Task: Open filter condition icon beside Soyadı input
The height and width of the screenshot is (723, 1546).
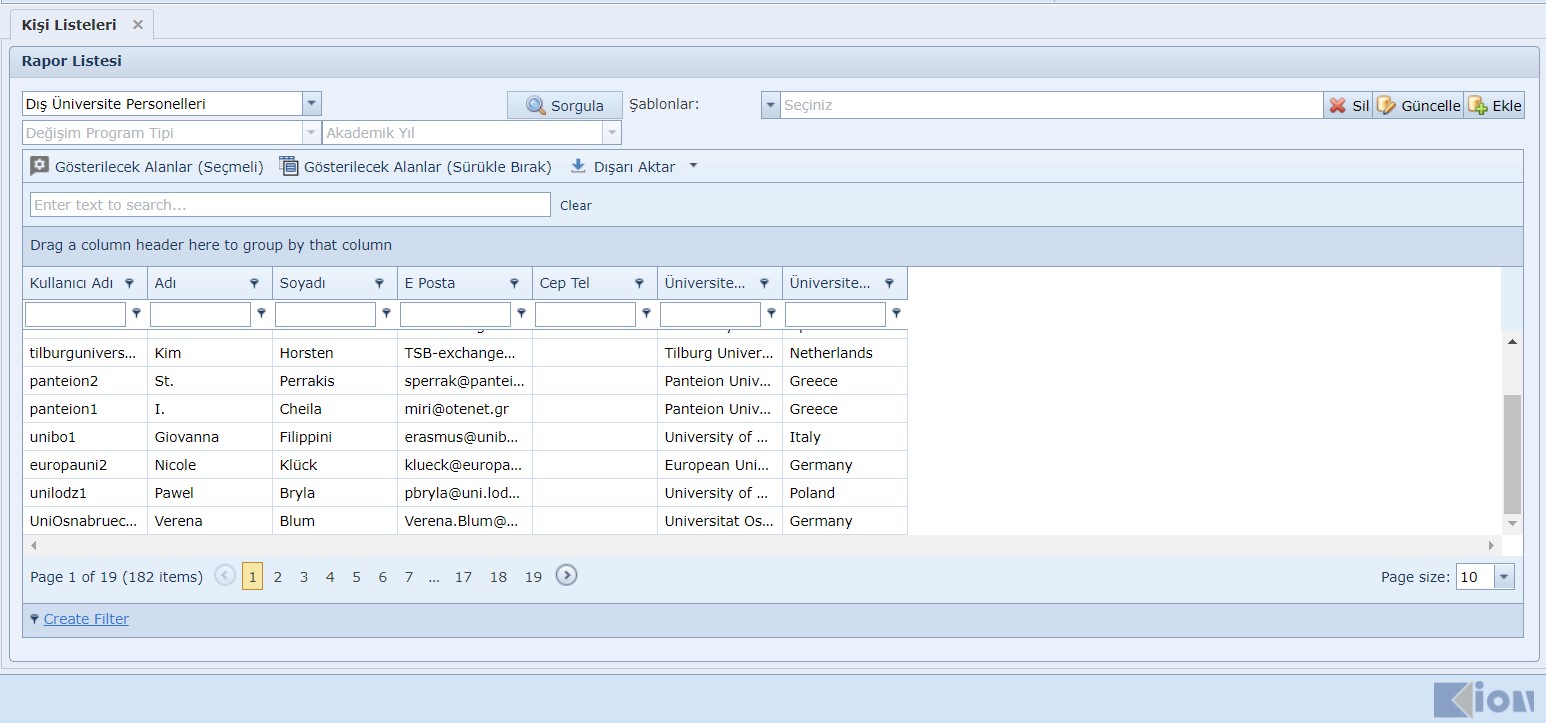Action: click(x=386, y=313)
